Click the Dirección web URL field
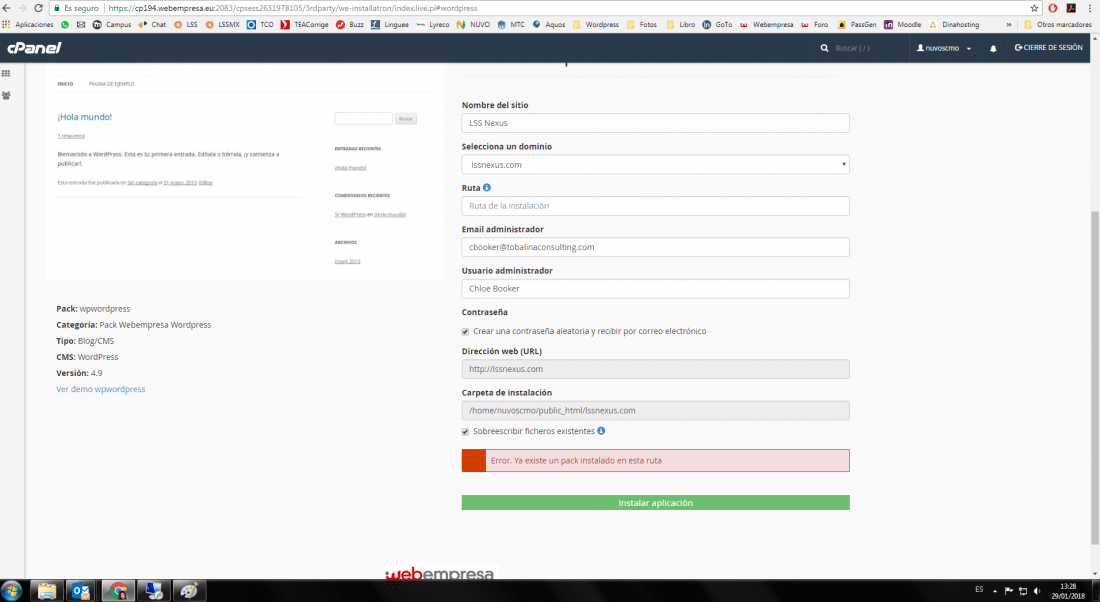 (x=655, y=369)
